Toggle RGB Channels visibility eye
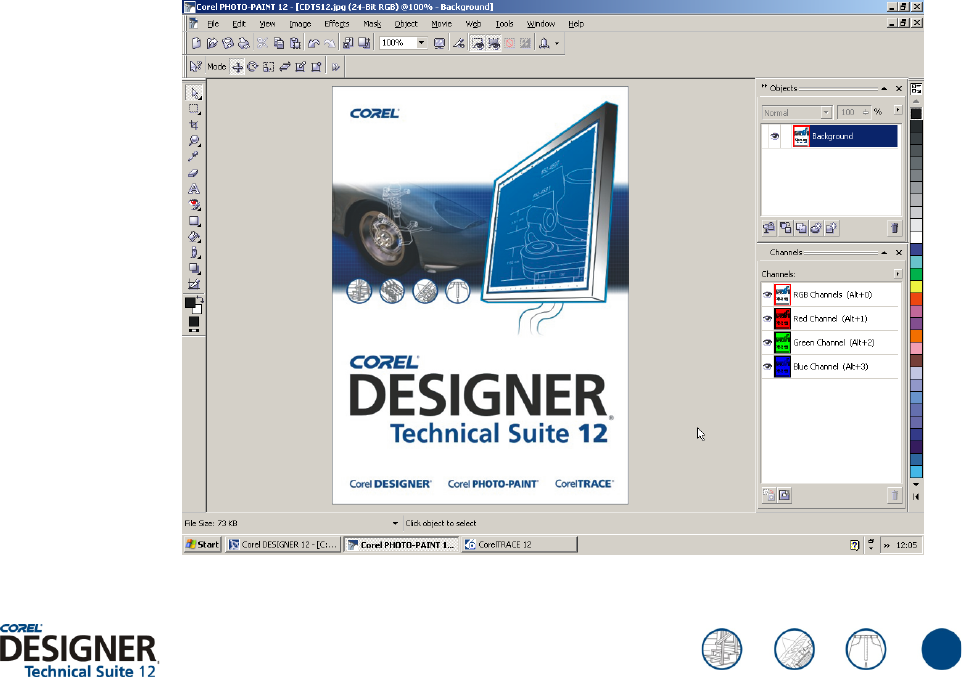 [767, 295]
